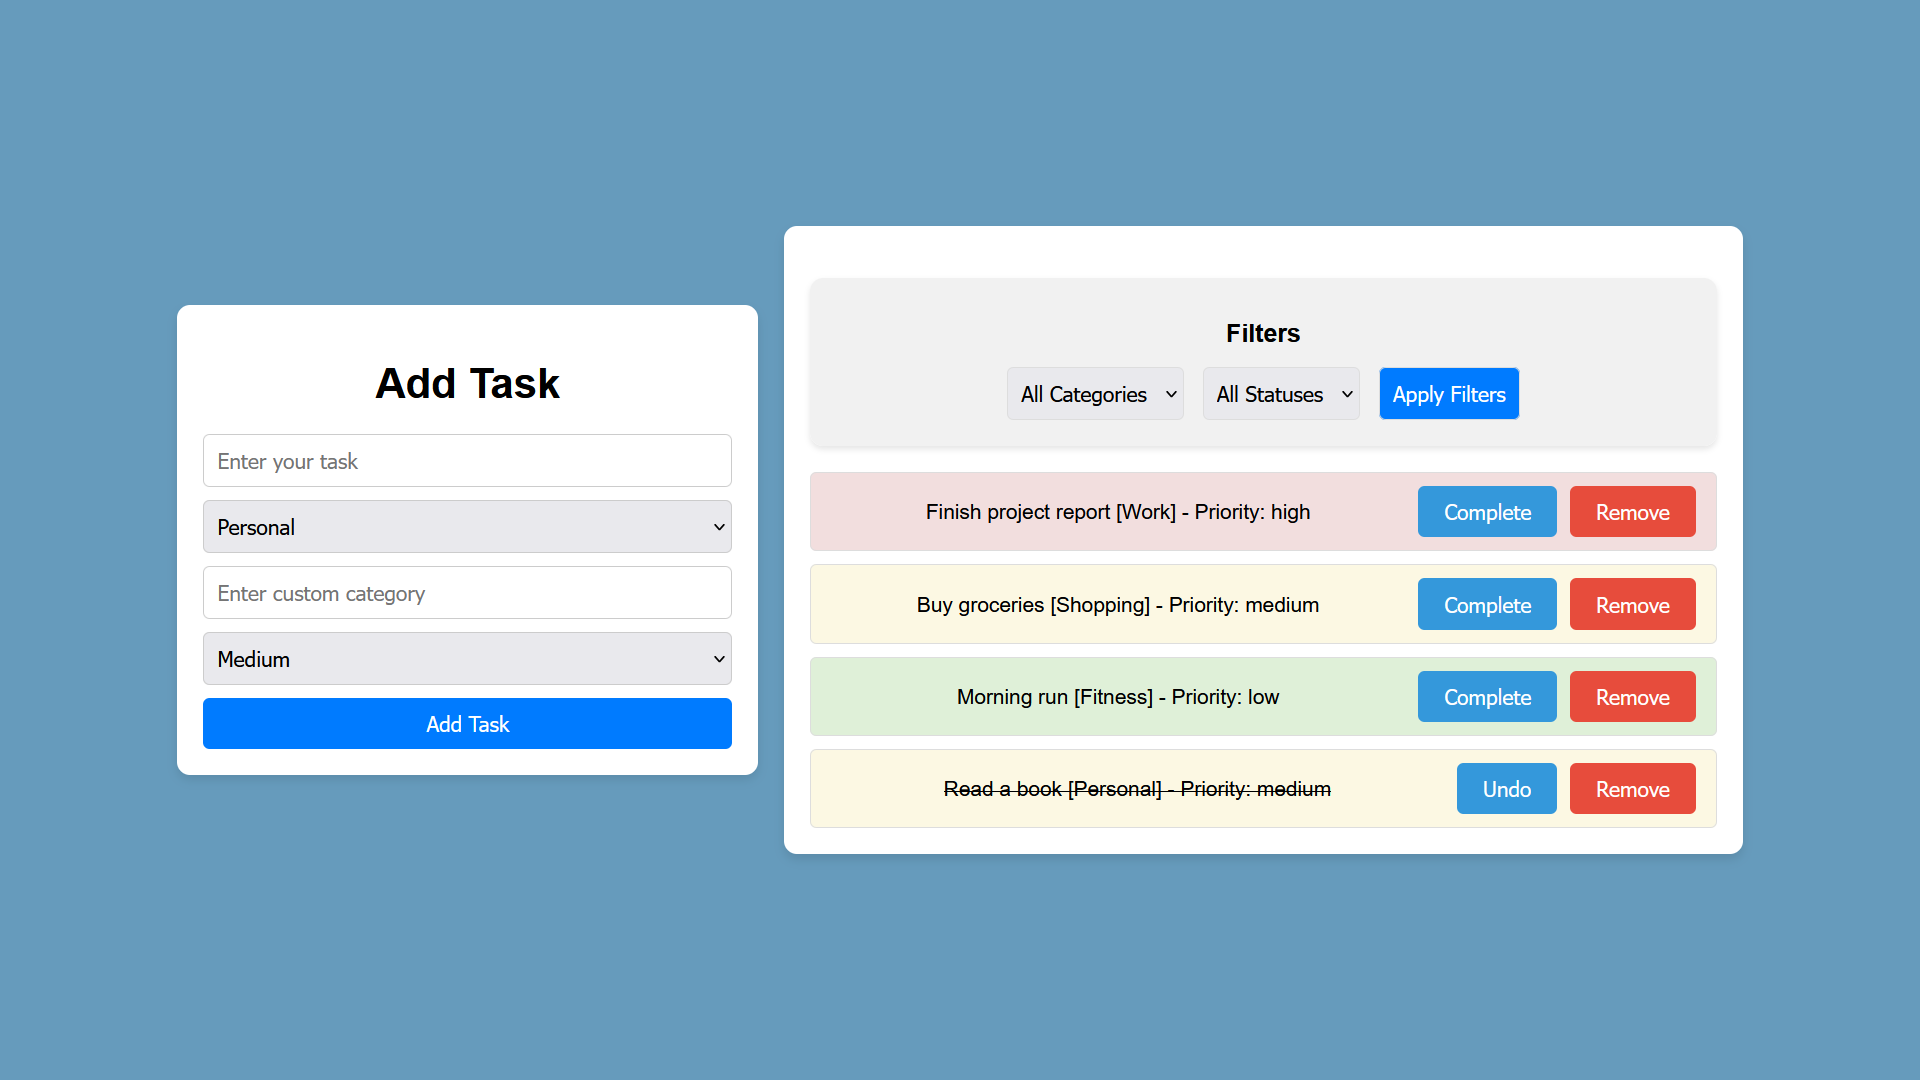1920x1080 pixels.
Task: Expand the All Statuses filter
Action: (x=1281, y=394)
